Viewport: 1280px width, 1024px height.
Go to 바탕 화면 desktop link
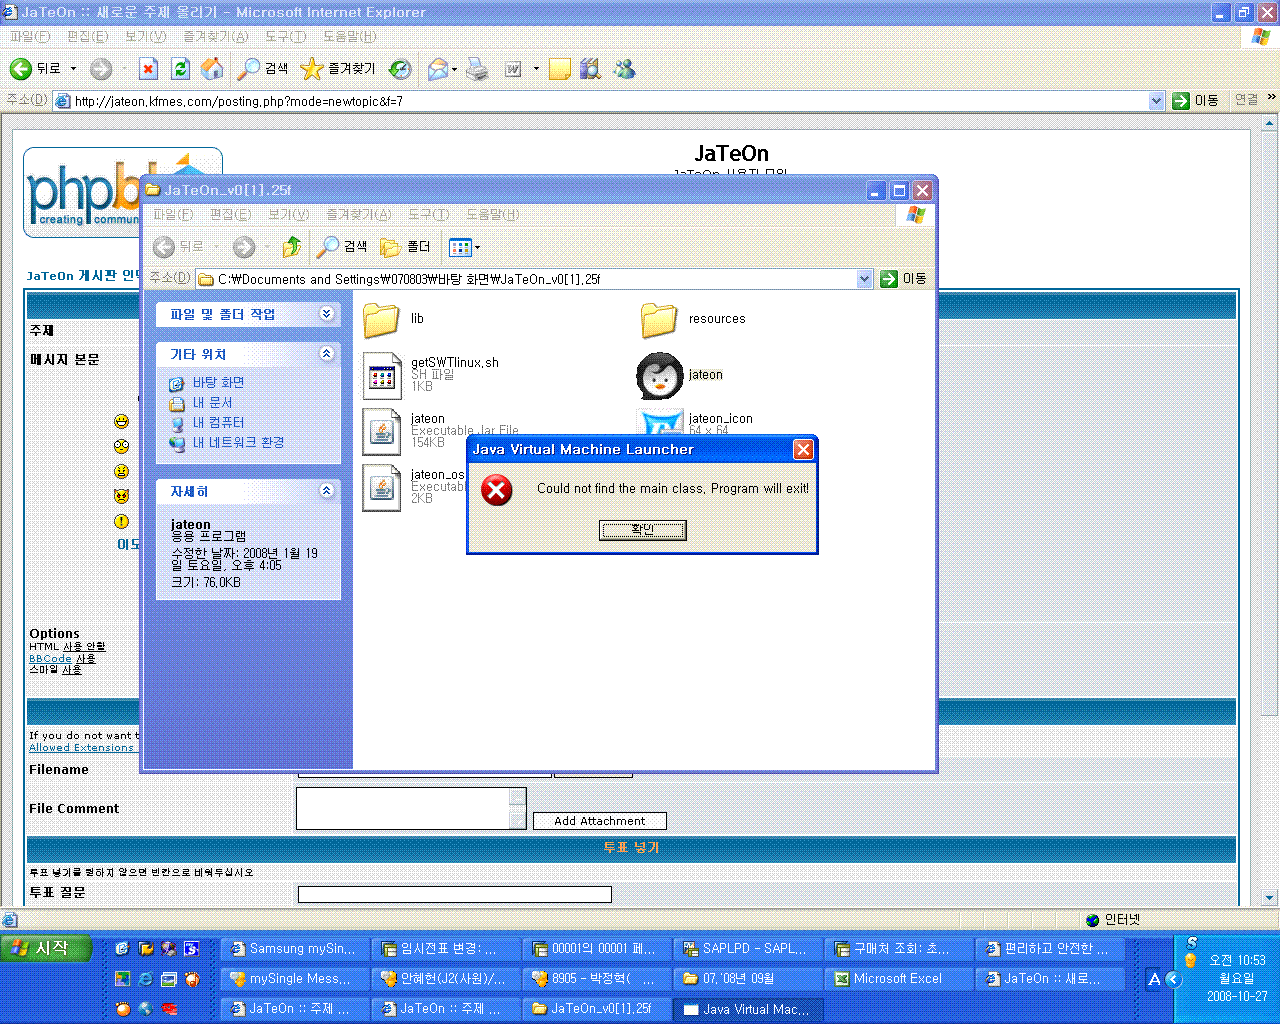point(218,383)
